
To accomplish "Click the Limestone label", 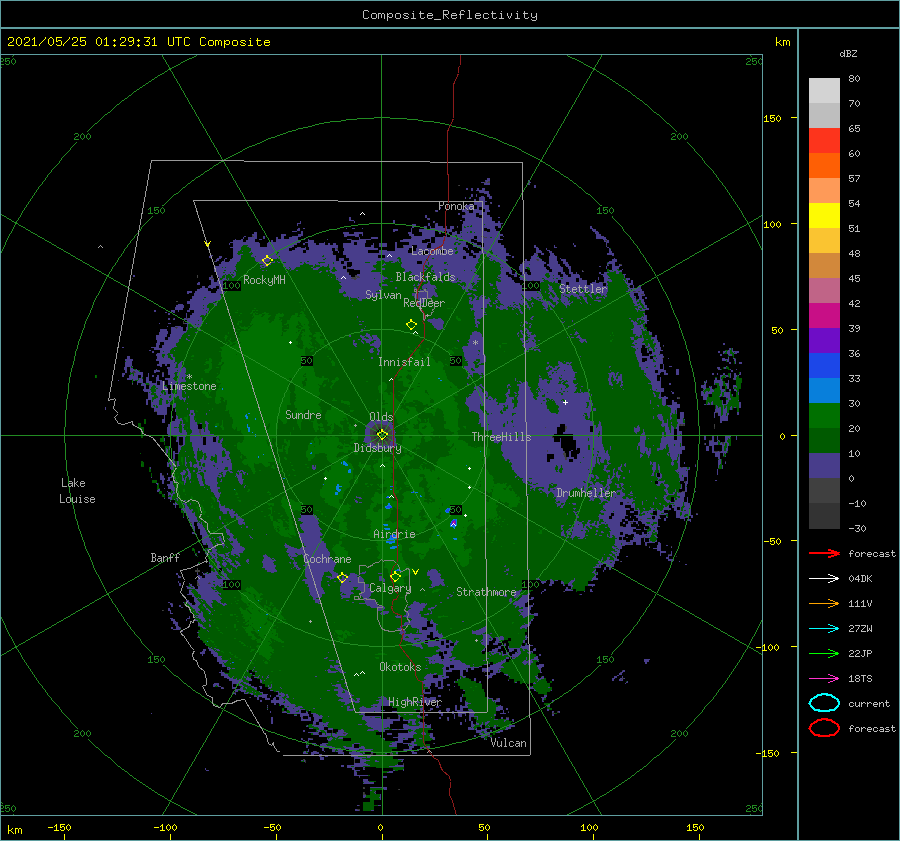I will (189, 386).
